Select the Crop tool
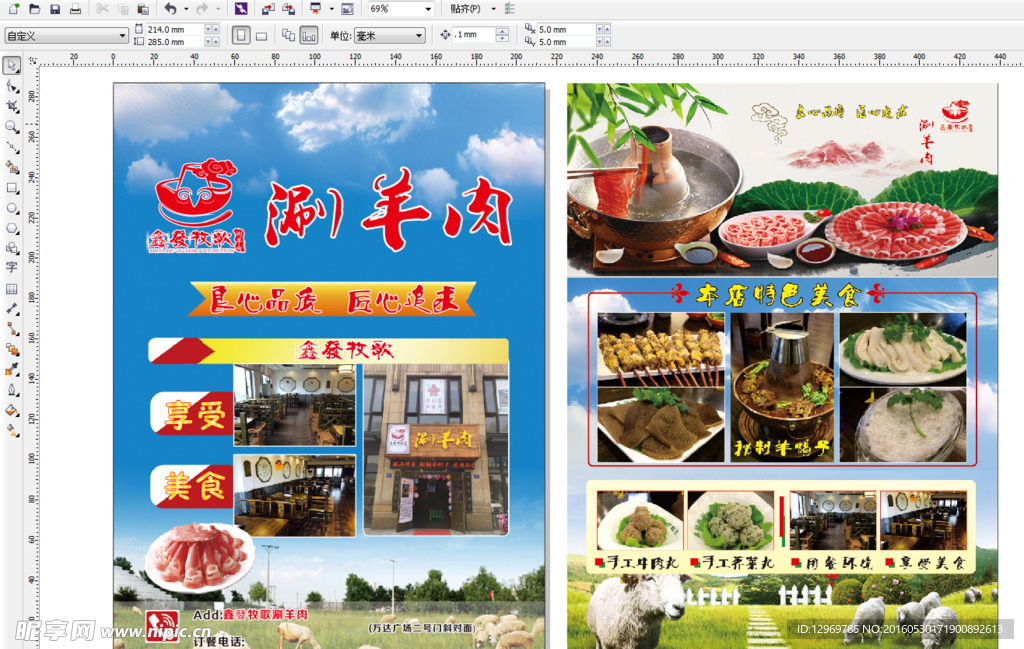 click(x=12, y=106)
